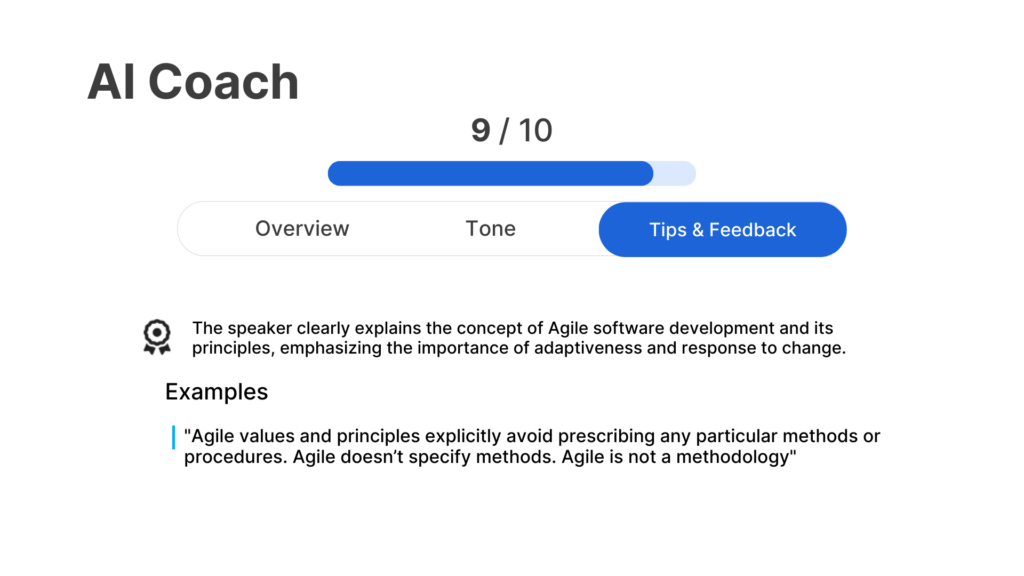Open the Tone tab

point(490,229)
